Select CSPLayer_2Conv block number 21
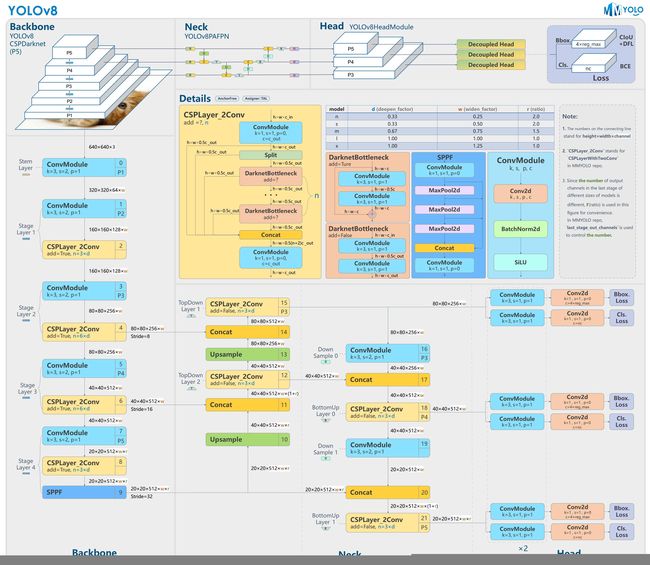The height and width of the screenshot is (565, 650). click(388, 523)
